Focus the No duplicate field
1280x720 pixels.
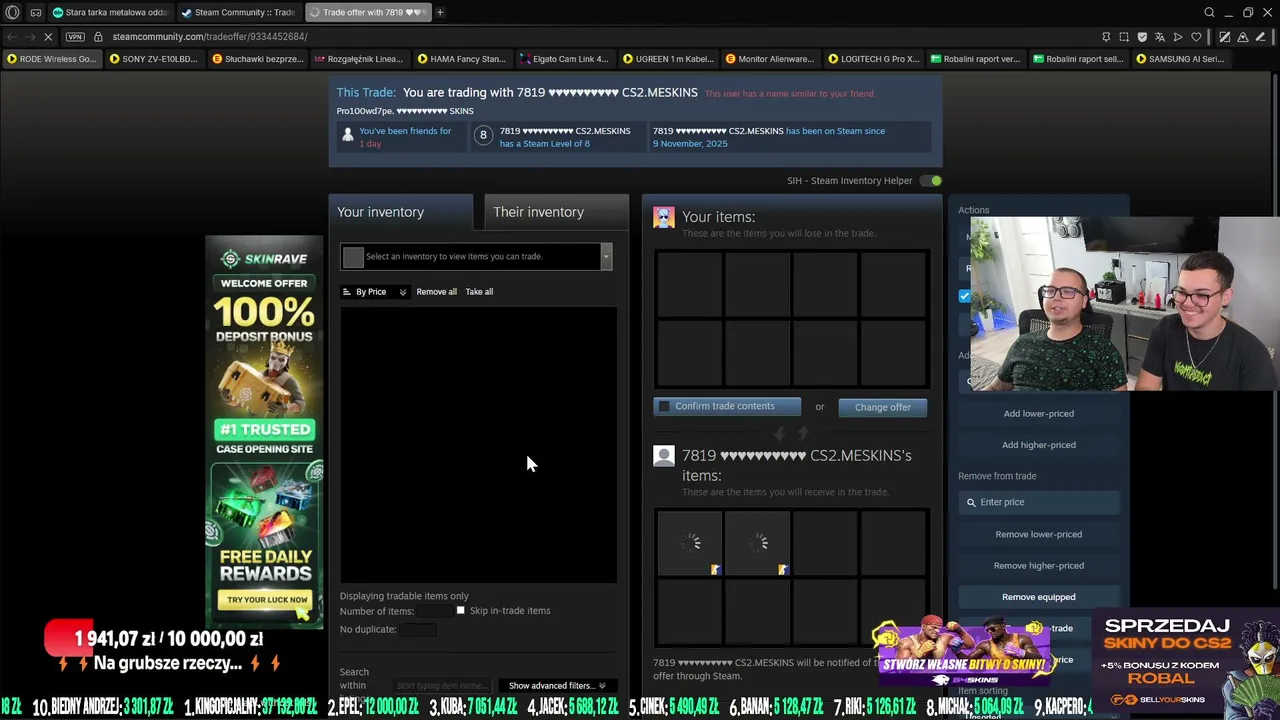[418, 629]
